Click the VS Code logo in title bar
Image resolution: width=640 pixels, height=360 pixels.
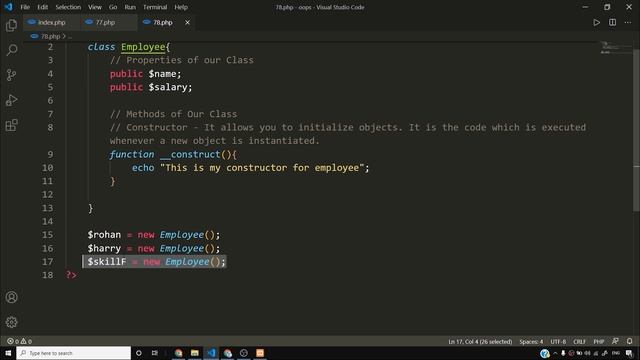(8, 7)
